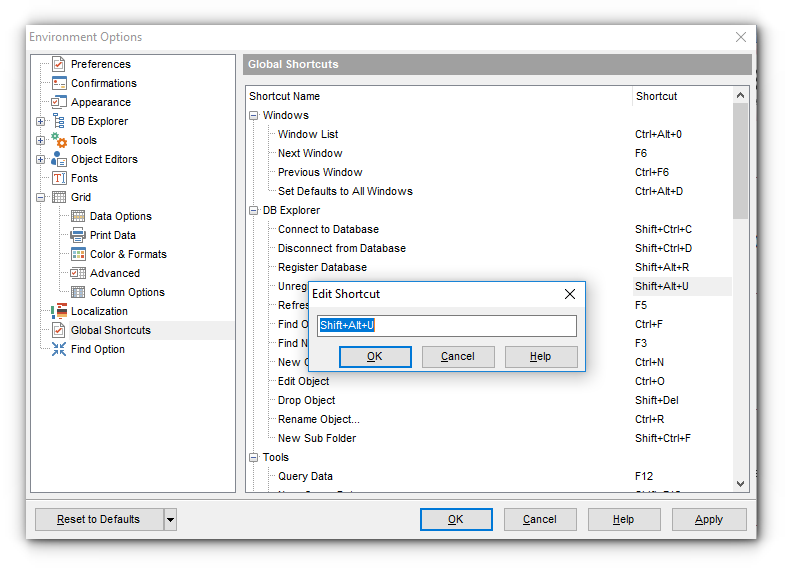
Task: Expand the DB Explorer tree node
Action: point(41,121)
